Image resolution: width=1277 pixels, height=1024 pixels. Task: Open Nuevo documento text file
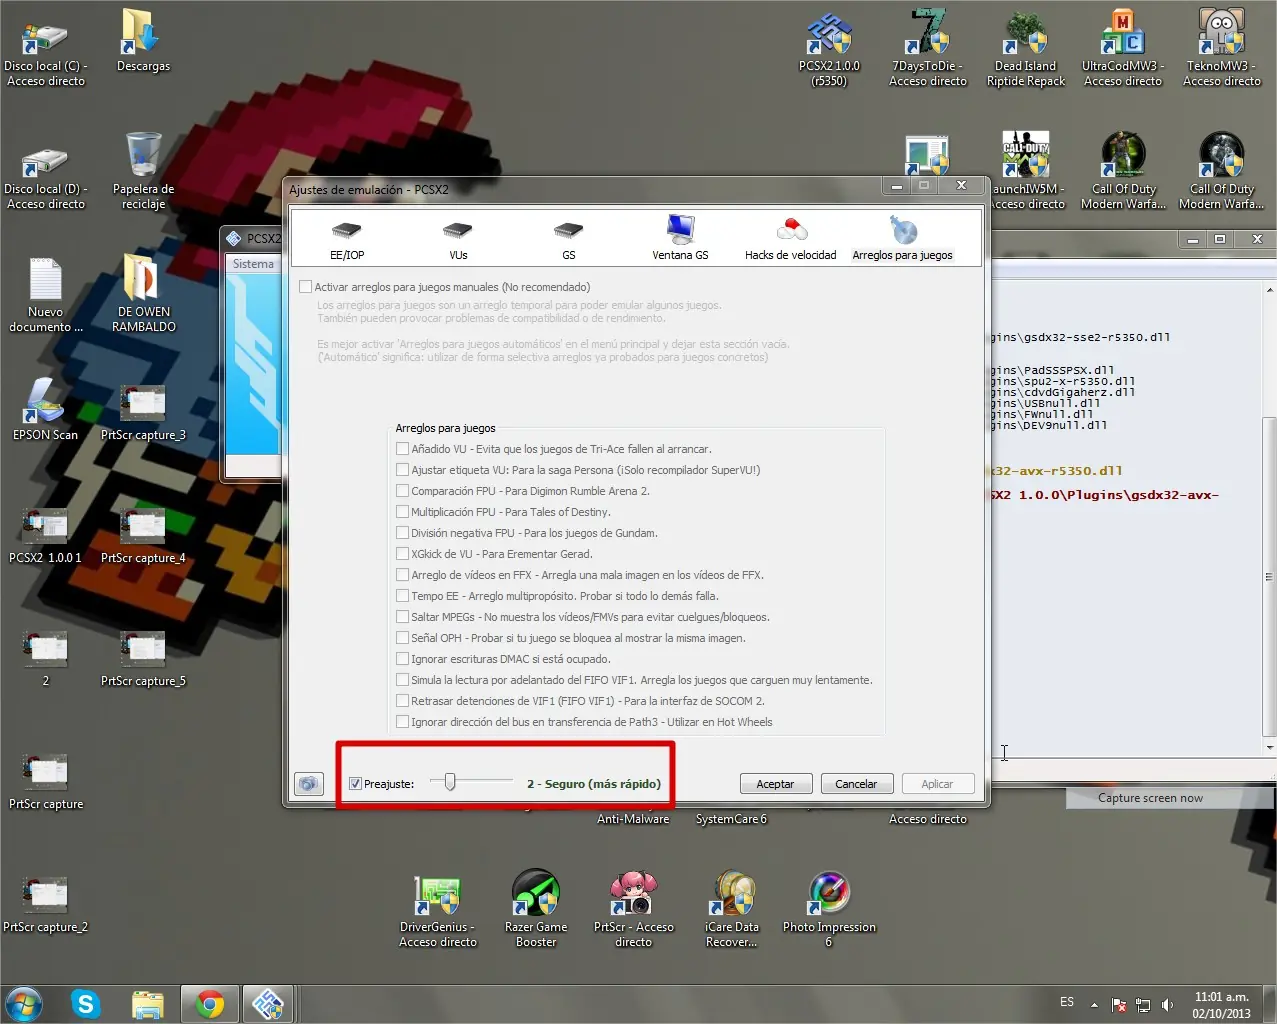coord(45,295)
